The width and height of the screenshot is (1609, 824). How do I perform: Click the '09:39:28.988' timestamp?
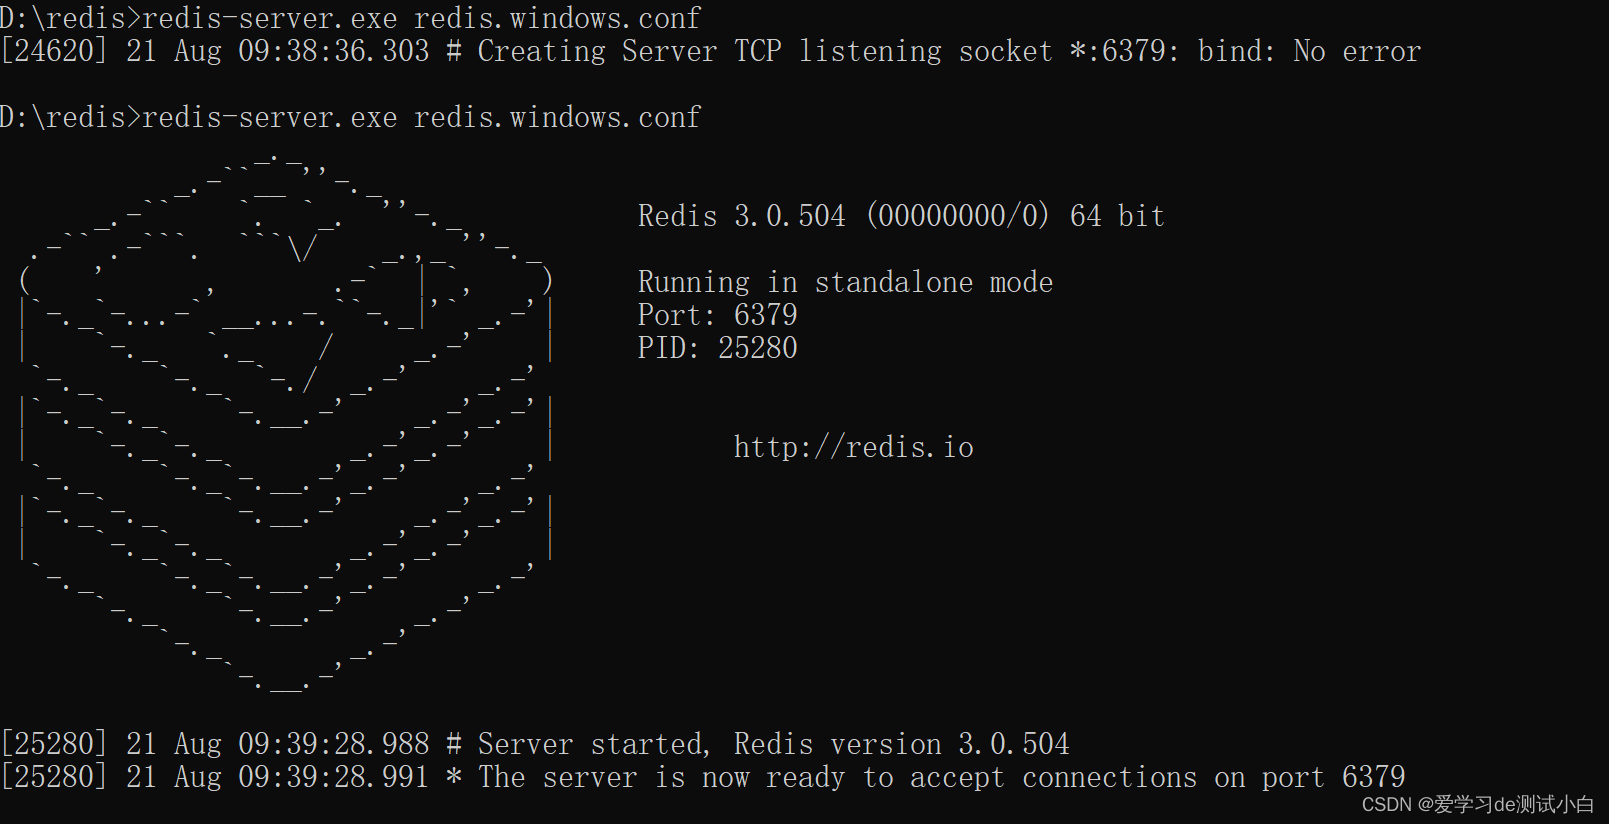pos(333,744)
